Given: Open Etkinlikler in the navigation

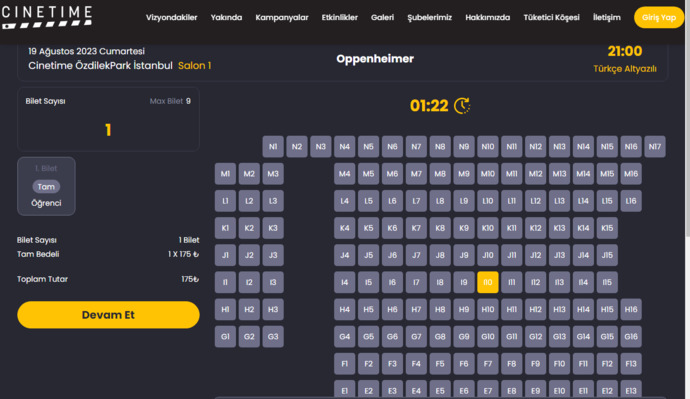Looking at the screenshot, I should tap(339, 18).
